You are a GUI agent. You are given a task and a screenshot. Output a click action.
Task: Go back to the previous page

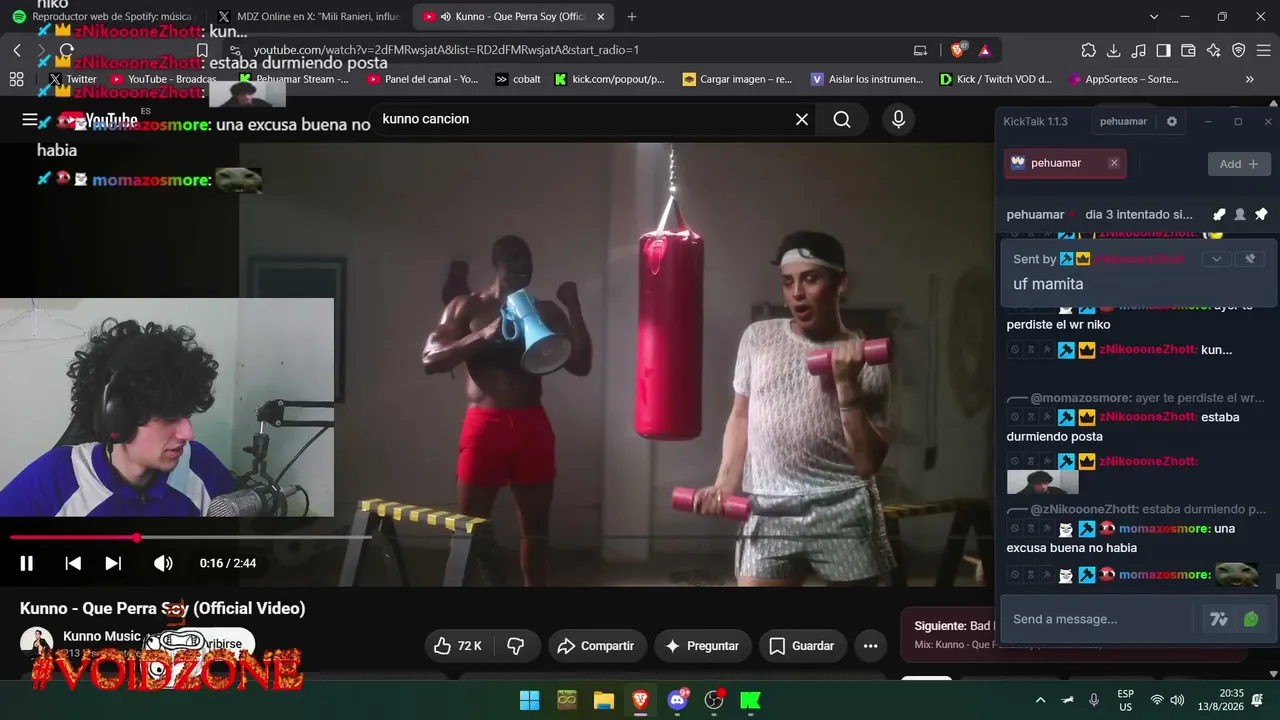point(17,50)
